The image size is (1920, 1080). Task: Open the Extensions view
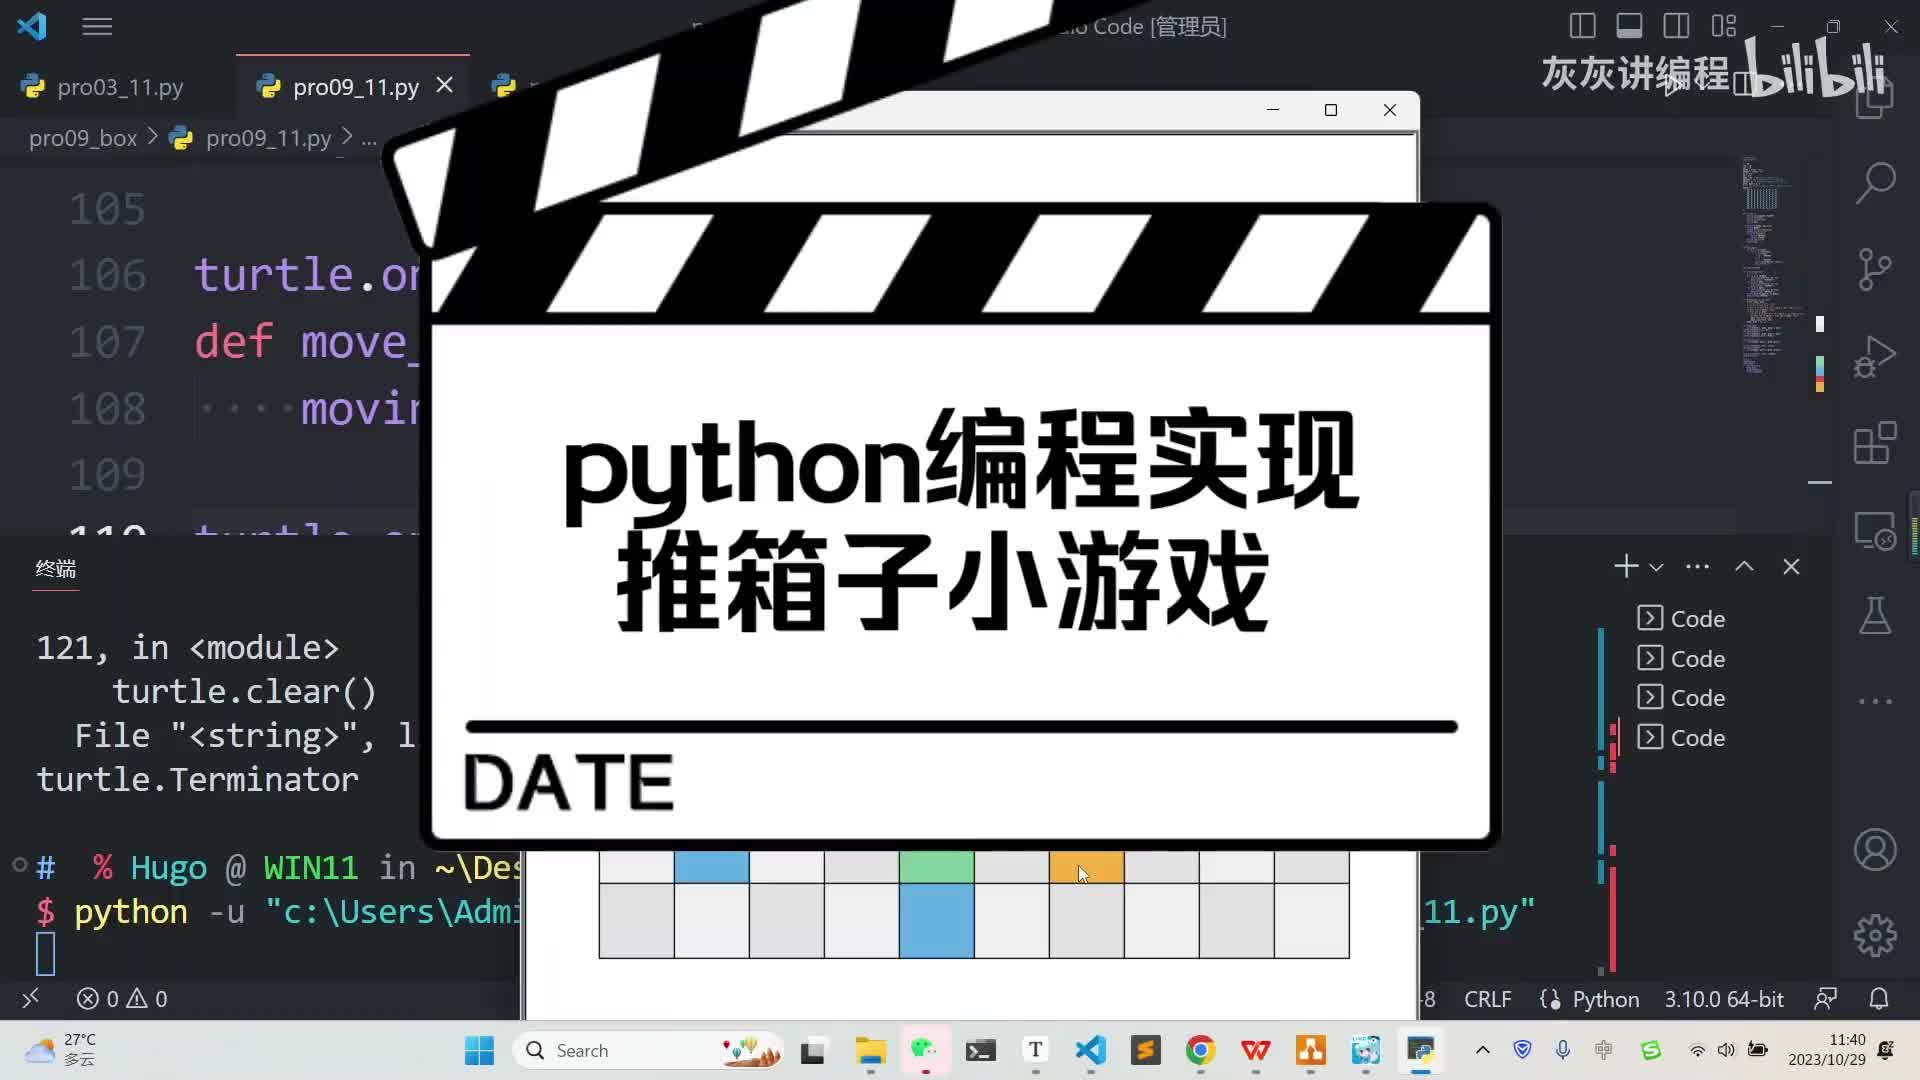pyautogui.click(x=1875, y=443)
